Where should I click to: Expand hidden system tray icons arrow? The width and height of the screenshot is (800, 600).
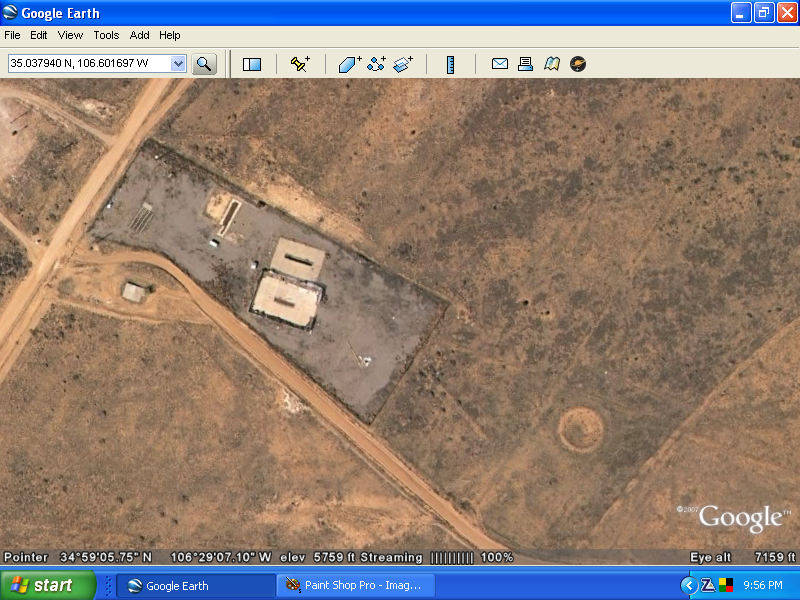689,585
